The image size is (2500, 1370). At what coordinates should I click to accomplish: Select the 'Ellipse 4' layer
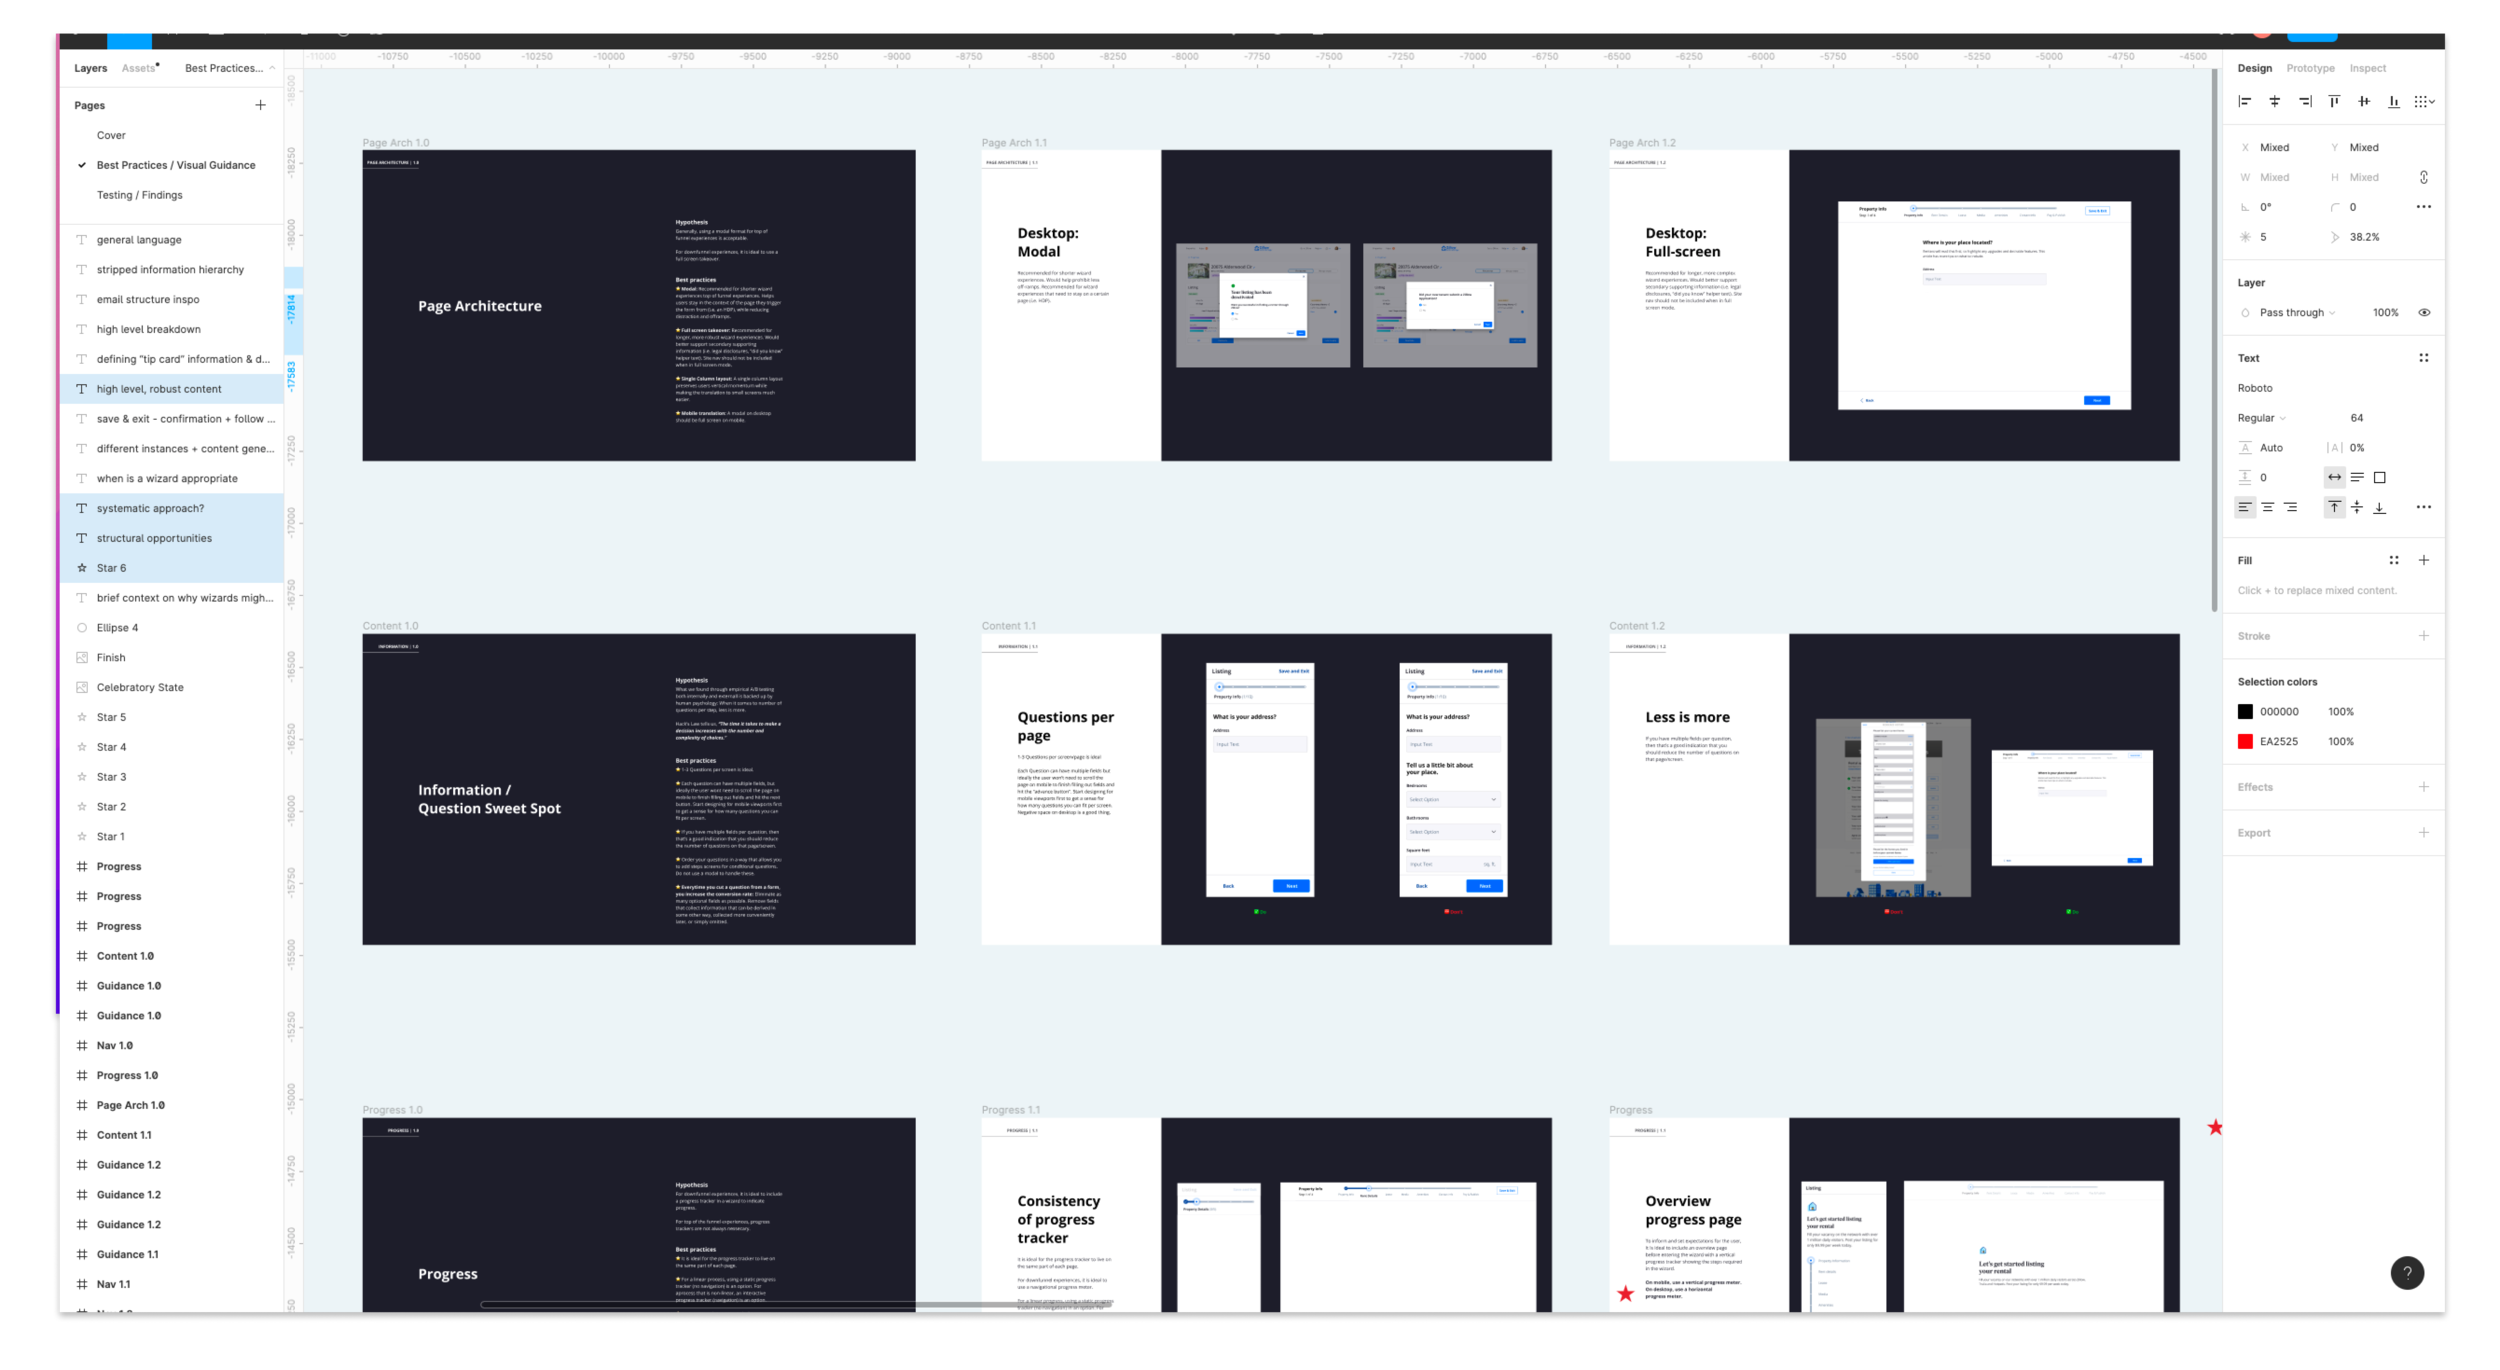click(x=117, y=628)
